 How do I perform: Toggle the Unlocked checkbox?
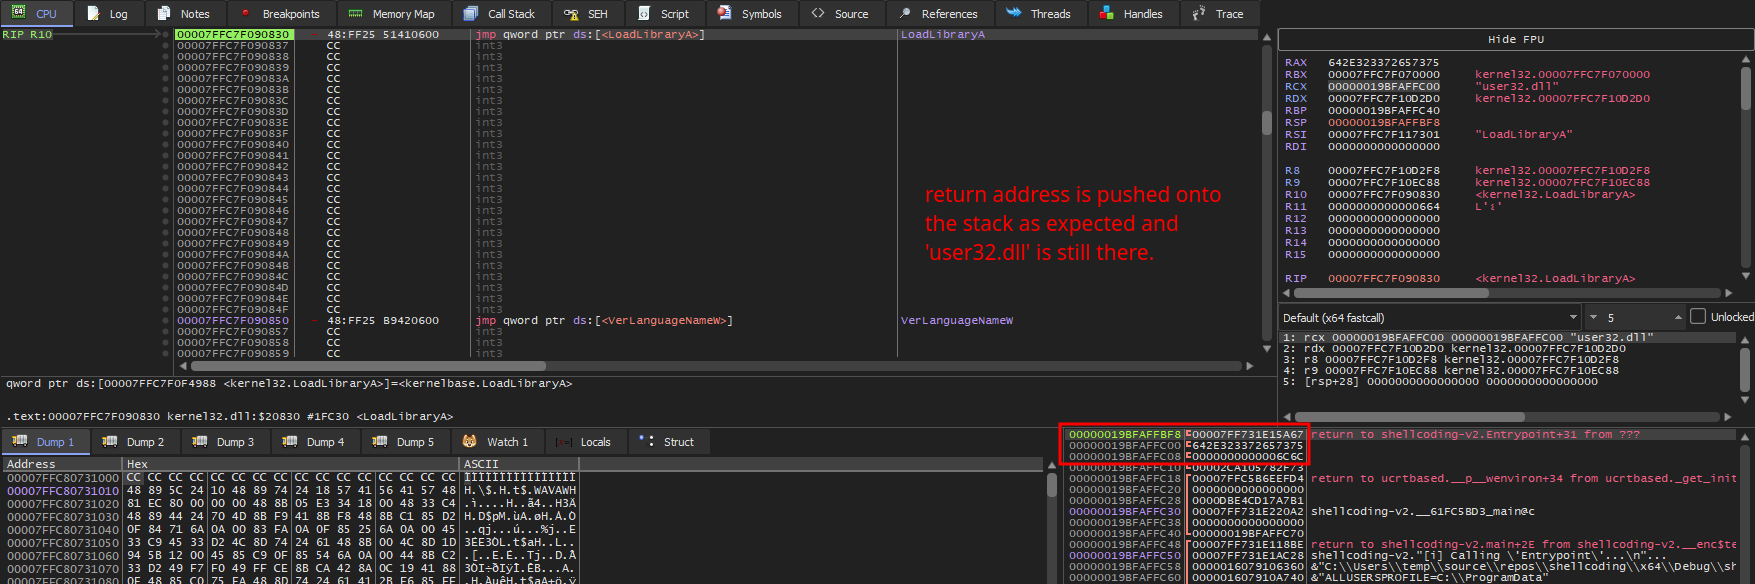[x=1697, y=317]
